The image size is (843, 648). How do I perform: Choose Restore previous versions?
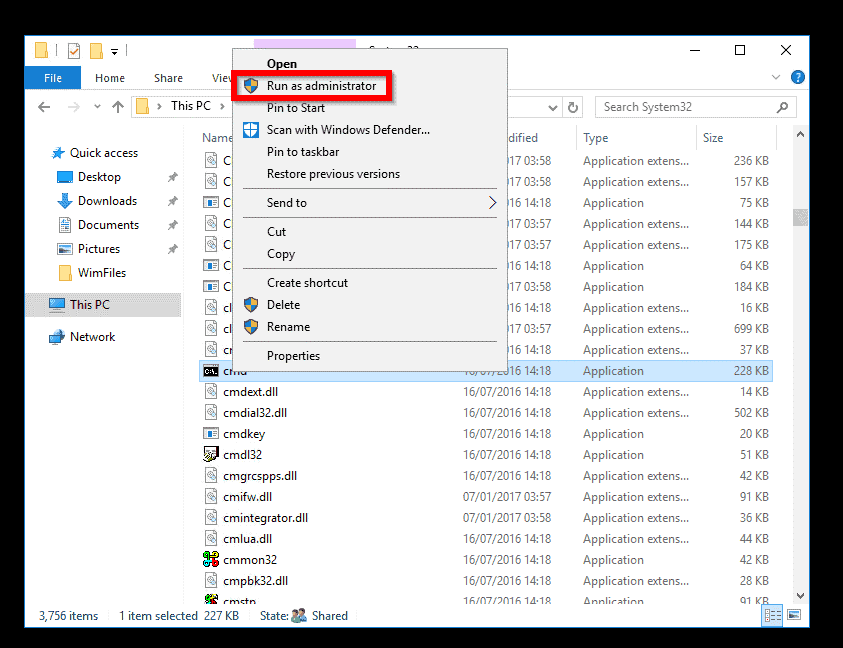[x=333, y=174]
